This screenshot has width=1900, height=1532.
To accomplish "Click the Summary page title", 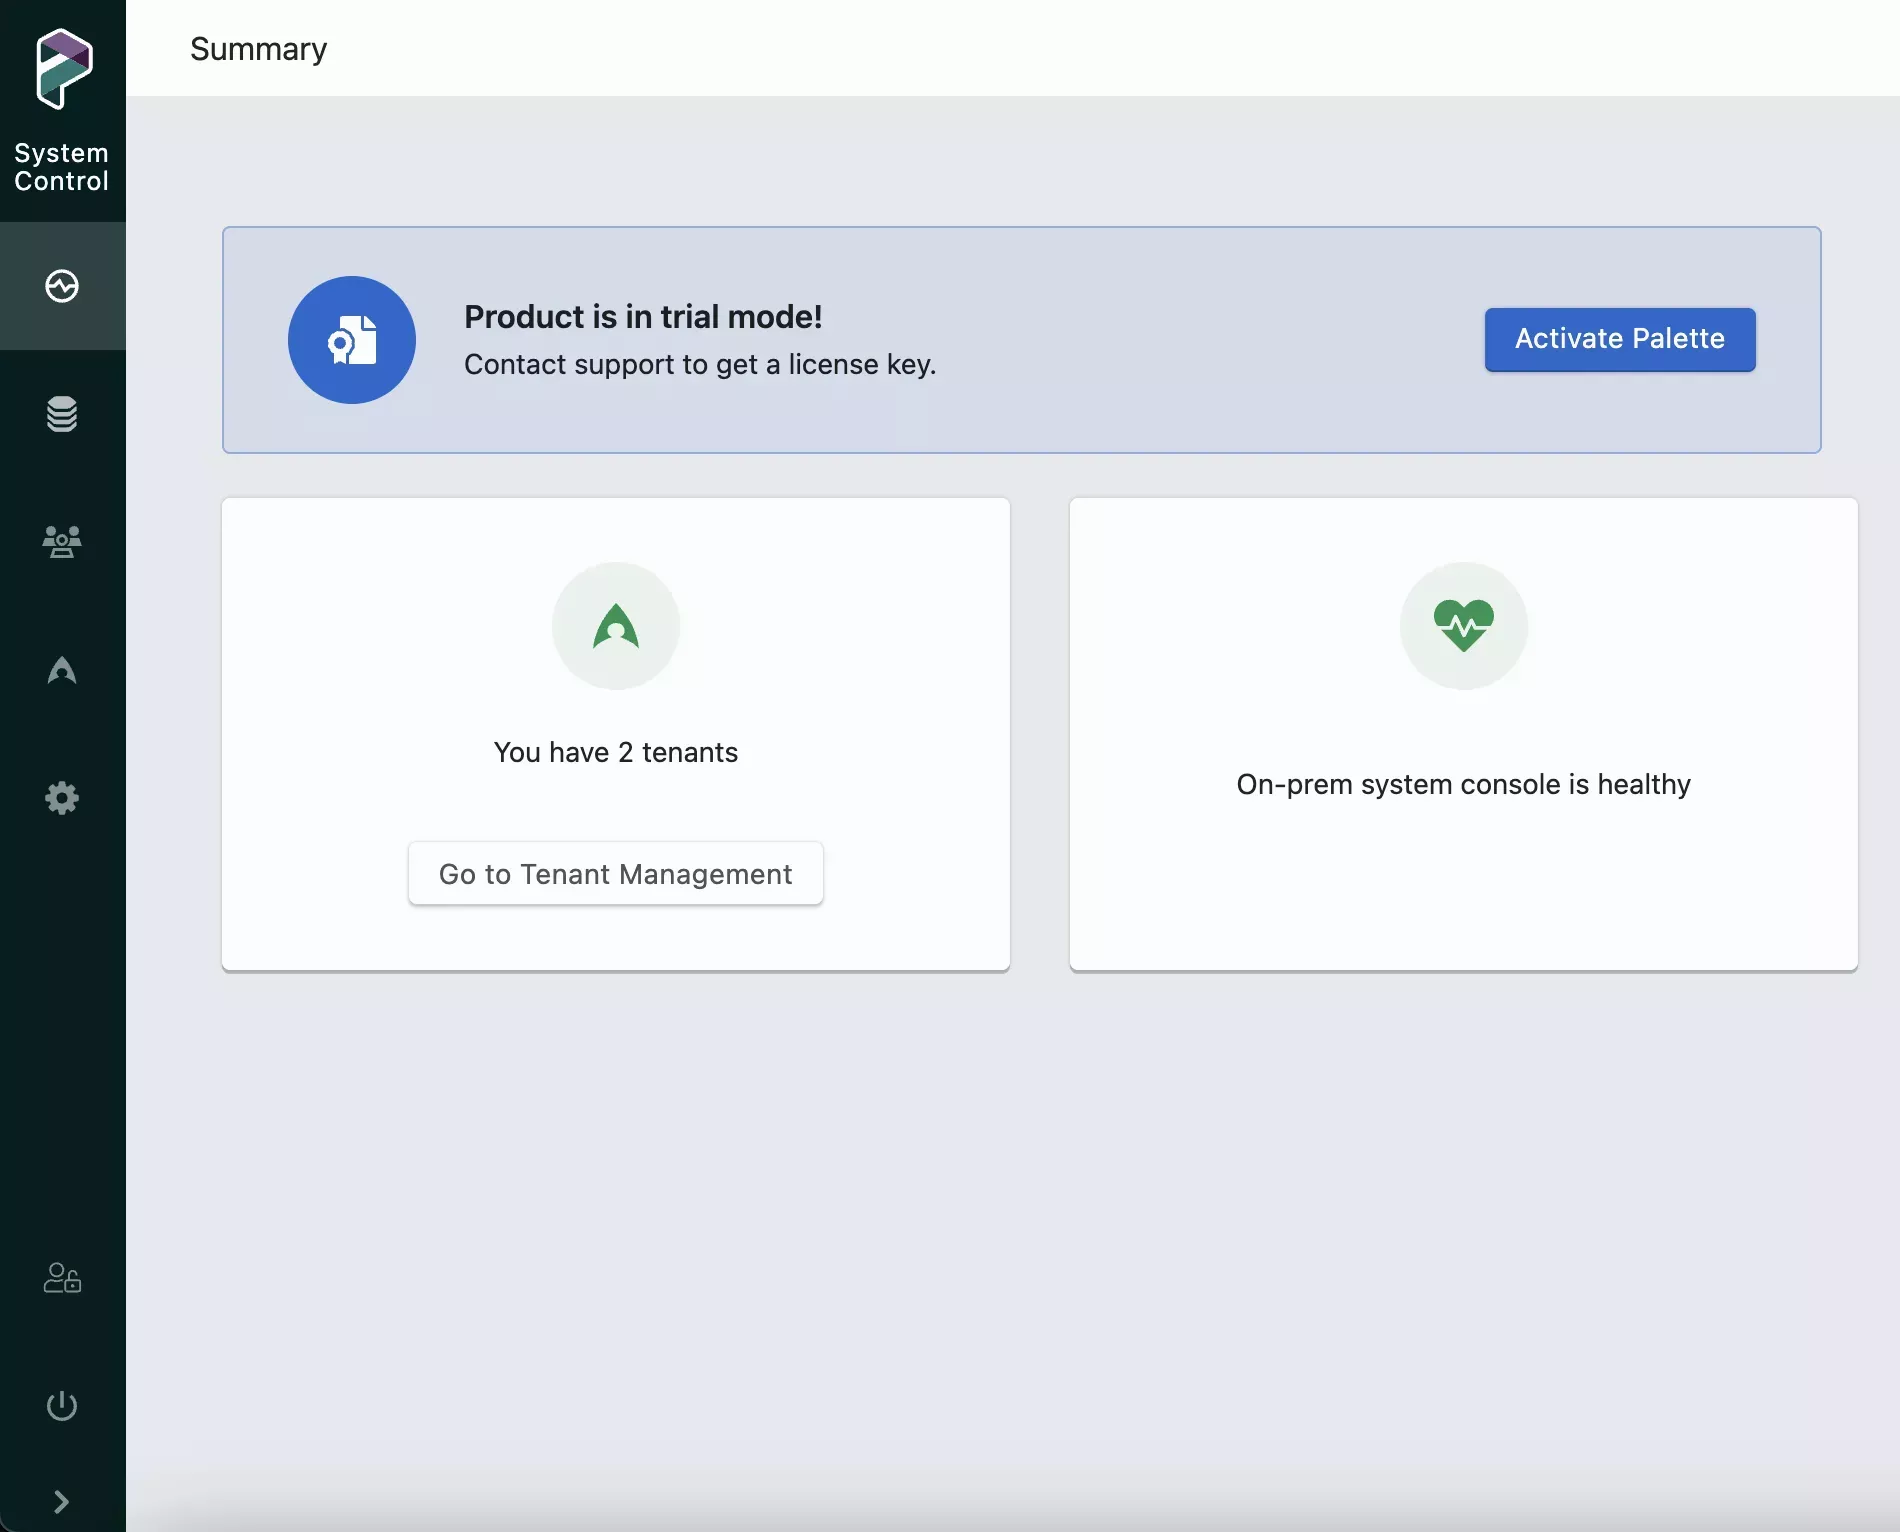I will (x=257, y=49).
